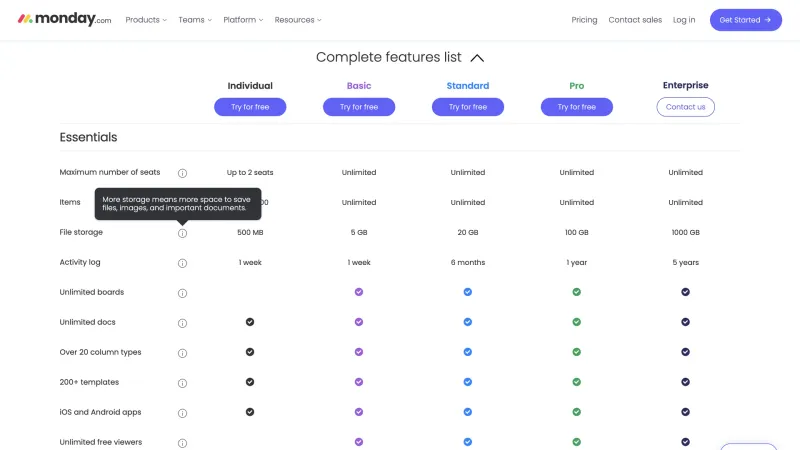800x450 pixels.
Task: Click Individual checkmark for 200+ templates
Action: pyautogui.click(x=250, y=382)
